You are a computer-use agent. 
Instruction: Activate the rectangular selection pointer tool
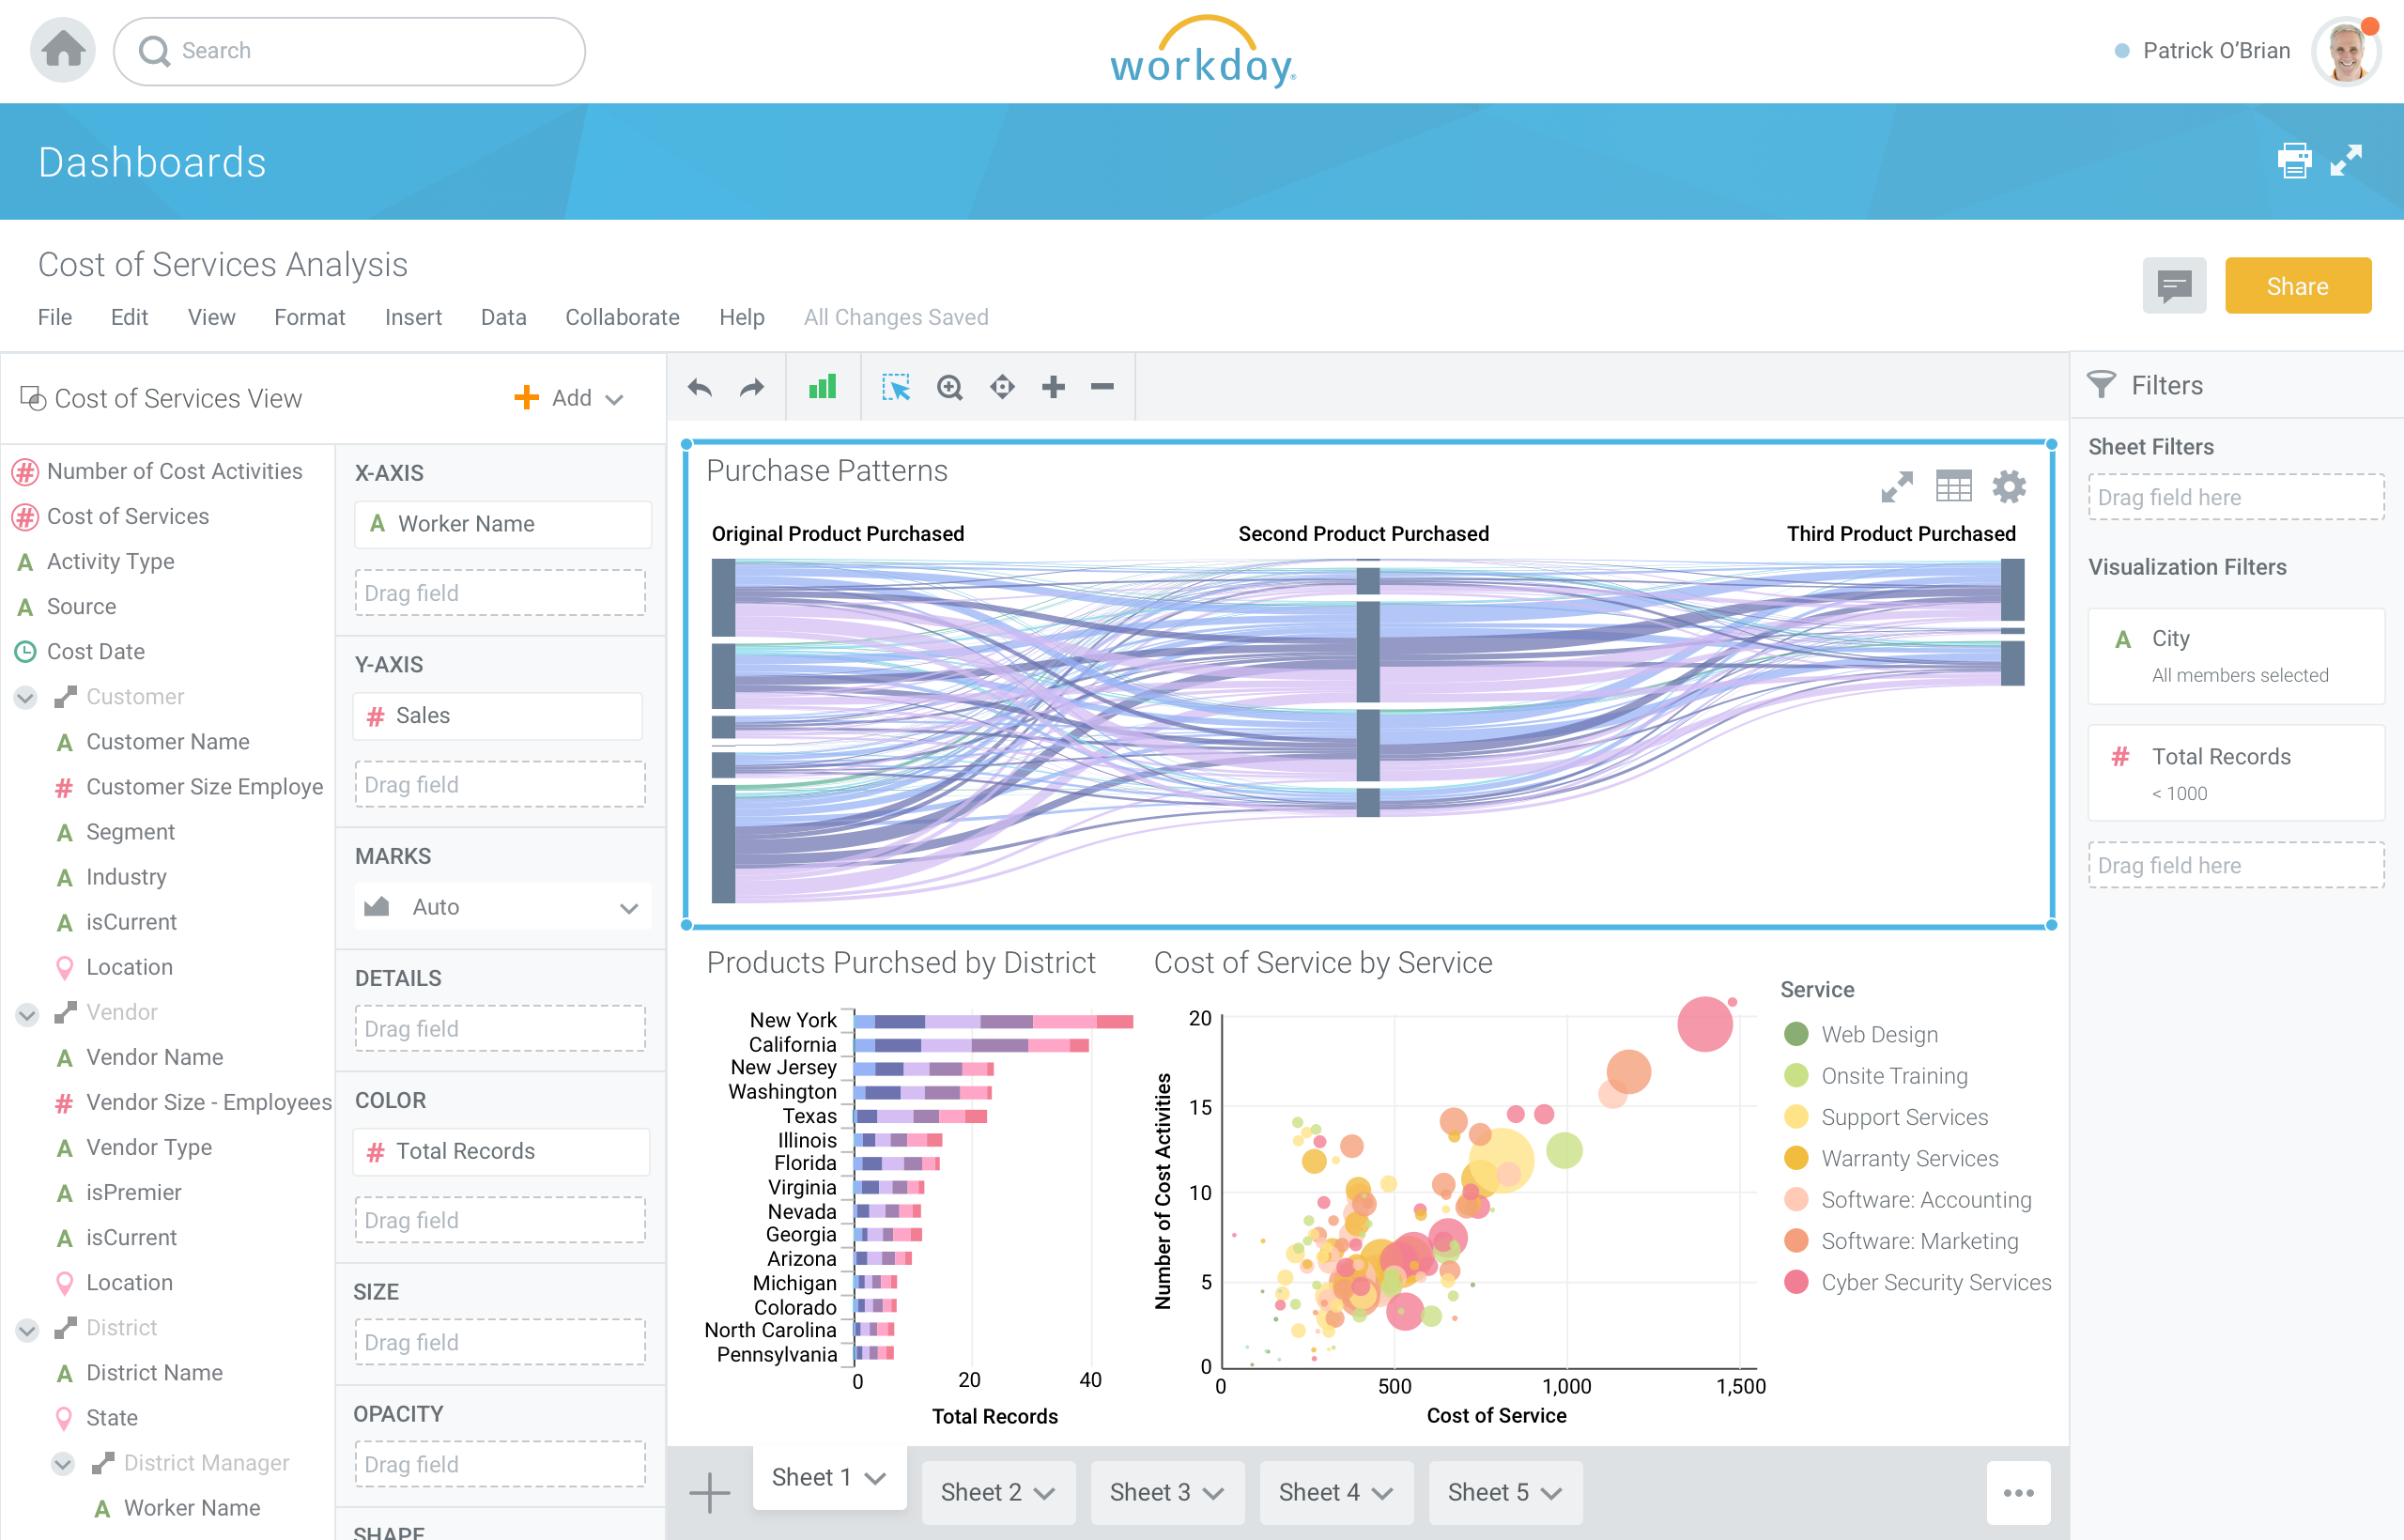[x=896, y=387]
